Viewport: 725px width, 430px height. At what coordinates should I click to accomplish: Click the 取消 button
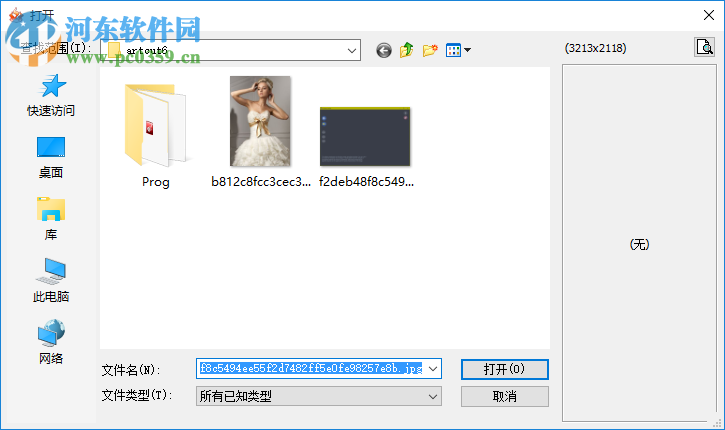pyautogui.click(x=504, y=396)
